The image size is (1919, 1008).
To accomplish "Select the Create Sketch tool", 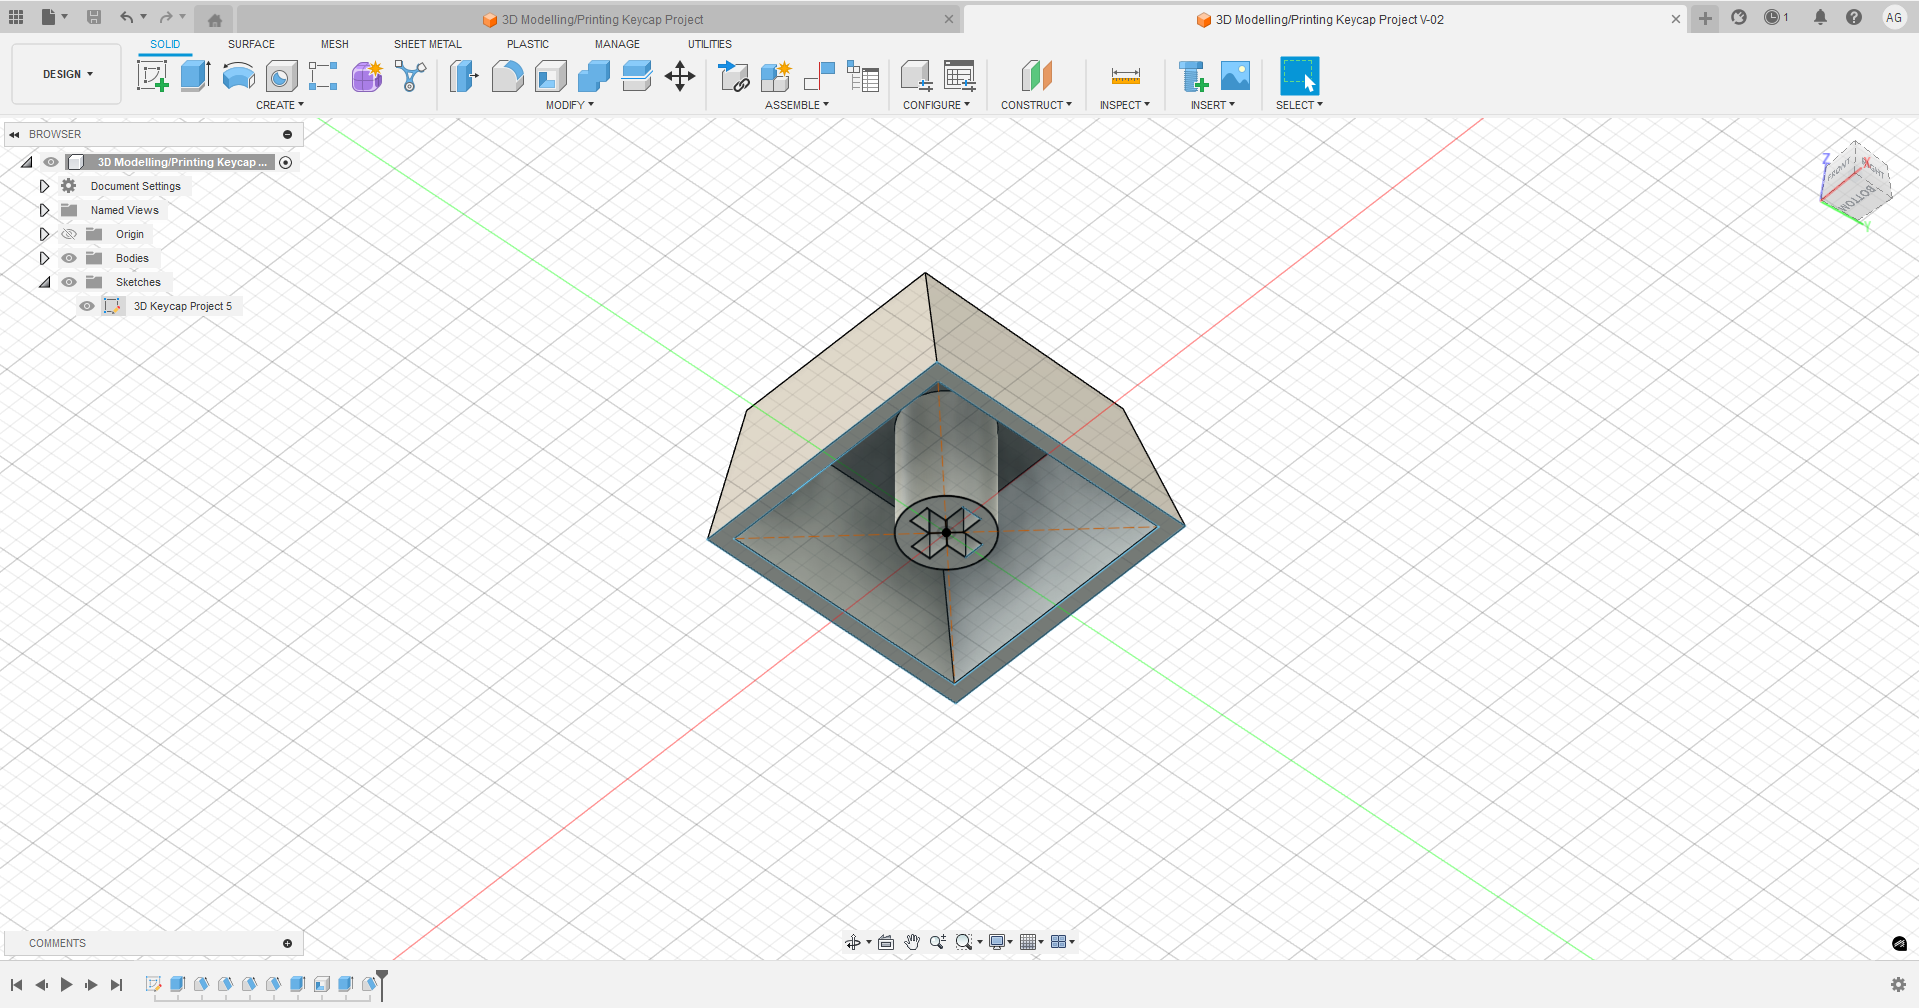I will 152,76.
